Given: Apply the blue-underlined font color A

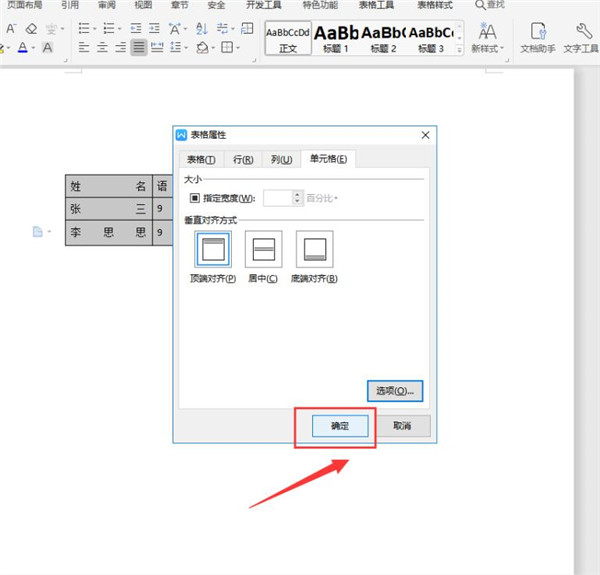Looking at the screenshot, I should pyautogui.click(x=23, y=47).
